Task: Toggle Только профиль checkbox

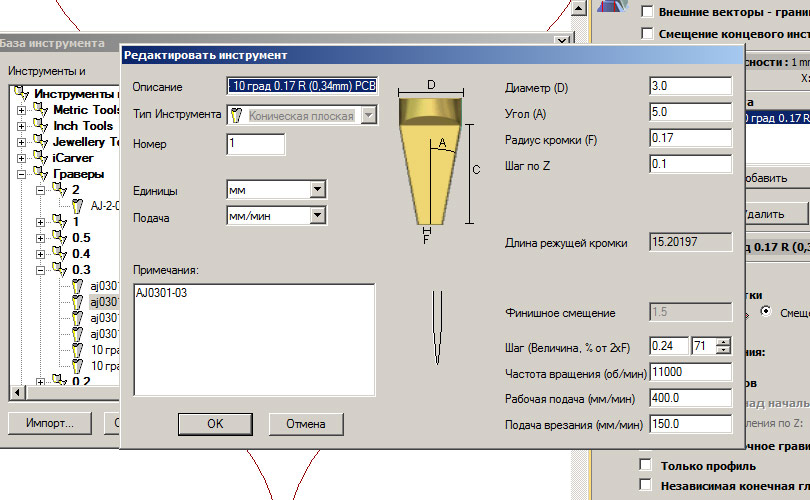Action: [645, 464]
